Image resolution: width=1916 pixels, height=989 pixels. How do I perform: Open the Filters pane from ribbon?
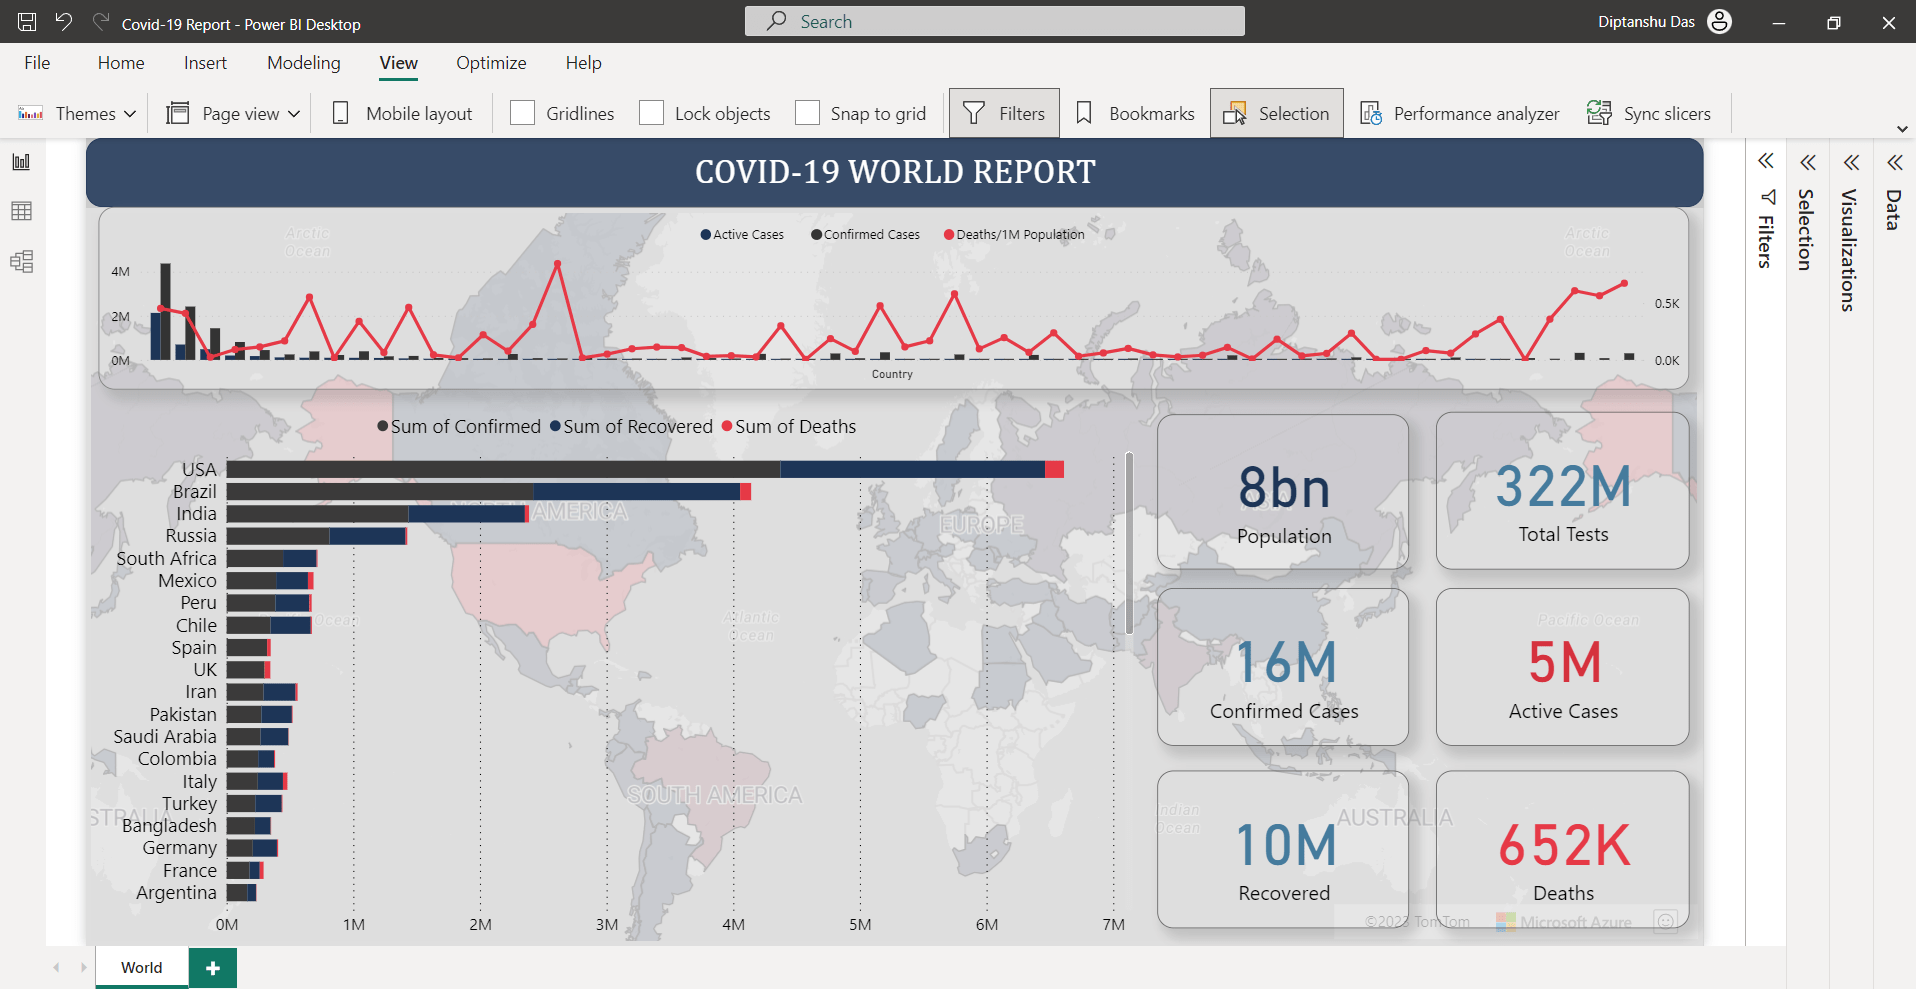[x=1004, y=113]
